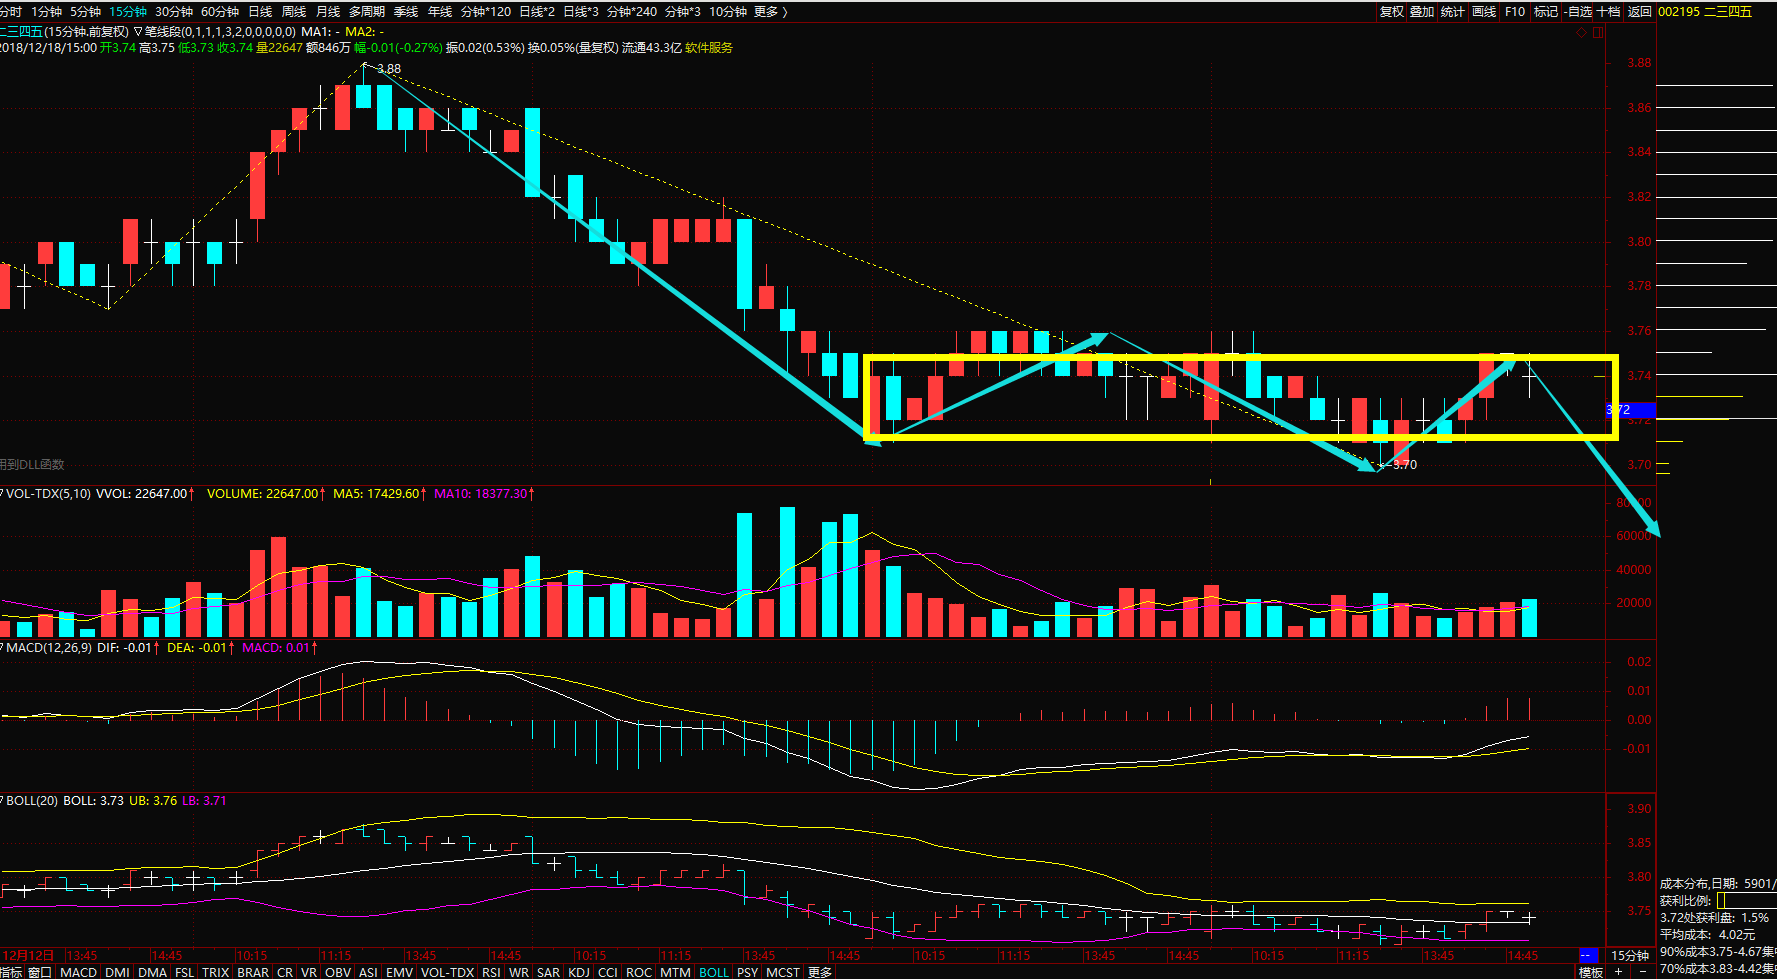Switch to the 60分钟 period tab
The width and height of the screenshot is (1777, 979).
pos(220,12)
